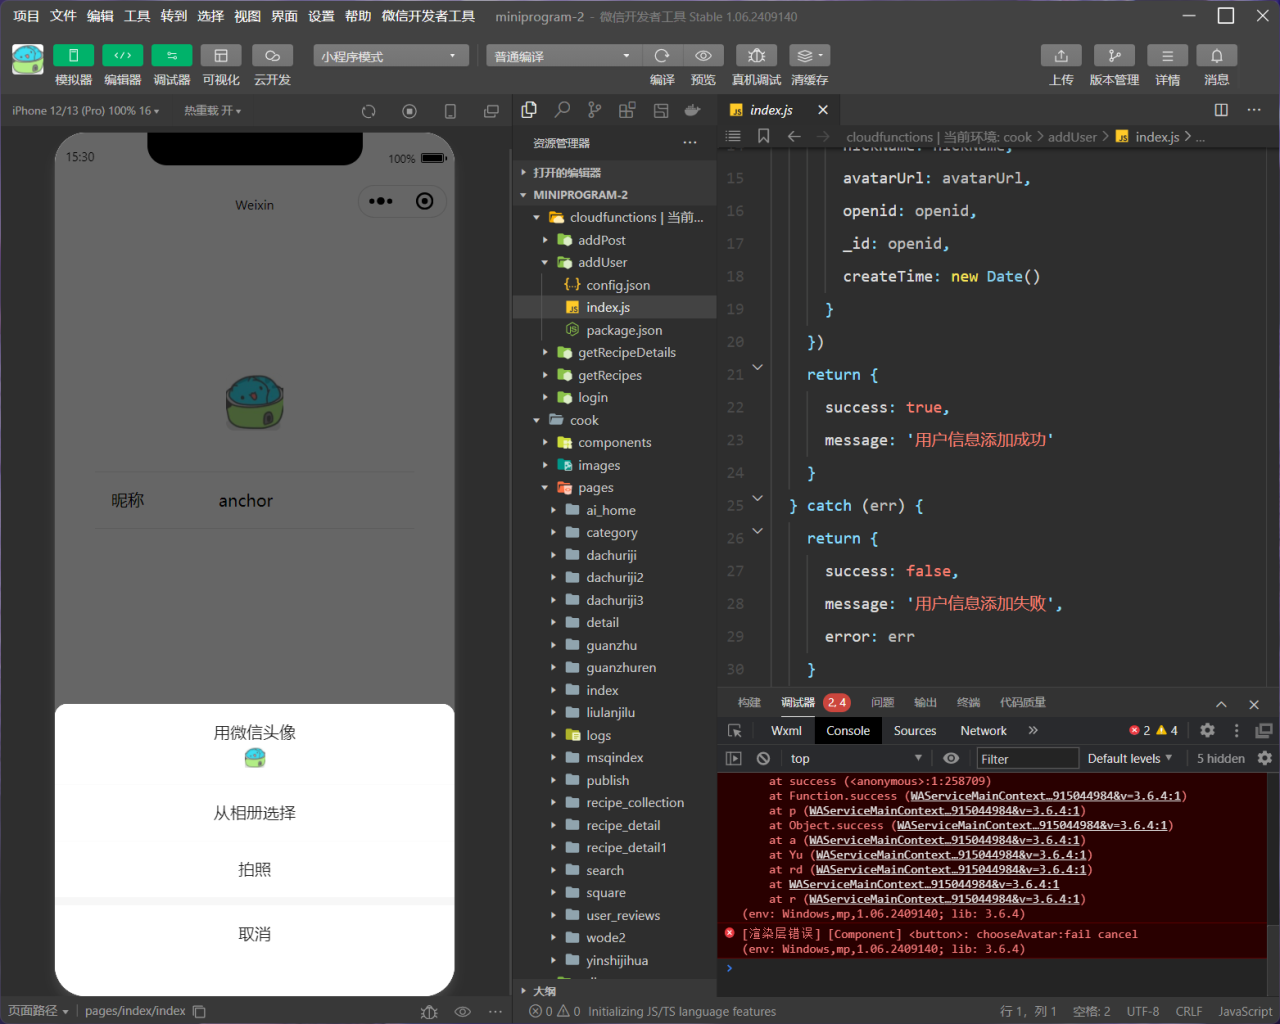Toggle the 编辑器 editor panel button
Viewport: 1280px width, 1024px height.
point(122,56)
